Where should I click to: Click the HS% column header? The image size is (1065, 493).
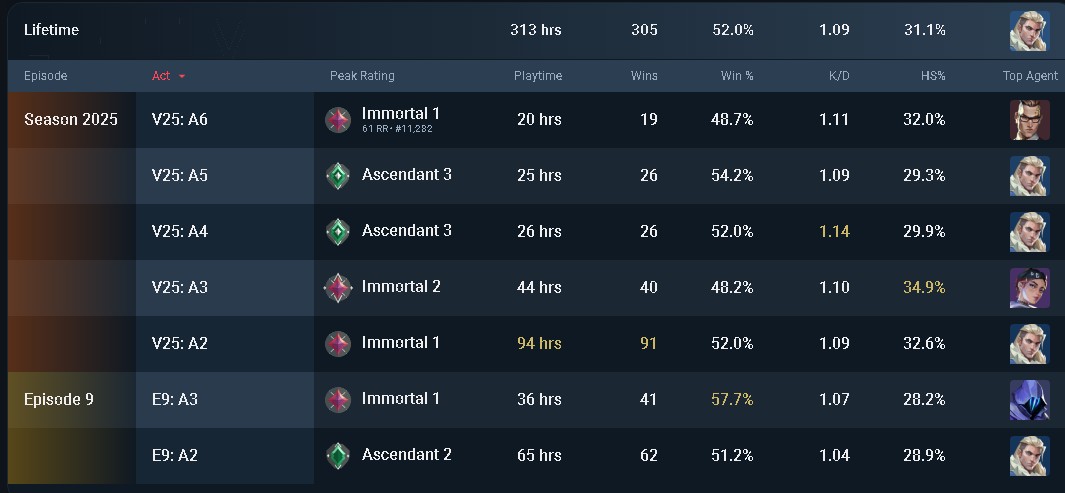(932, 76)
